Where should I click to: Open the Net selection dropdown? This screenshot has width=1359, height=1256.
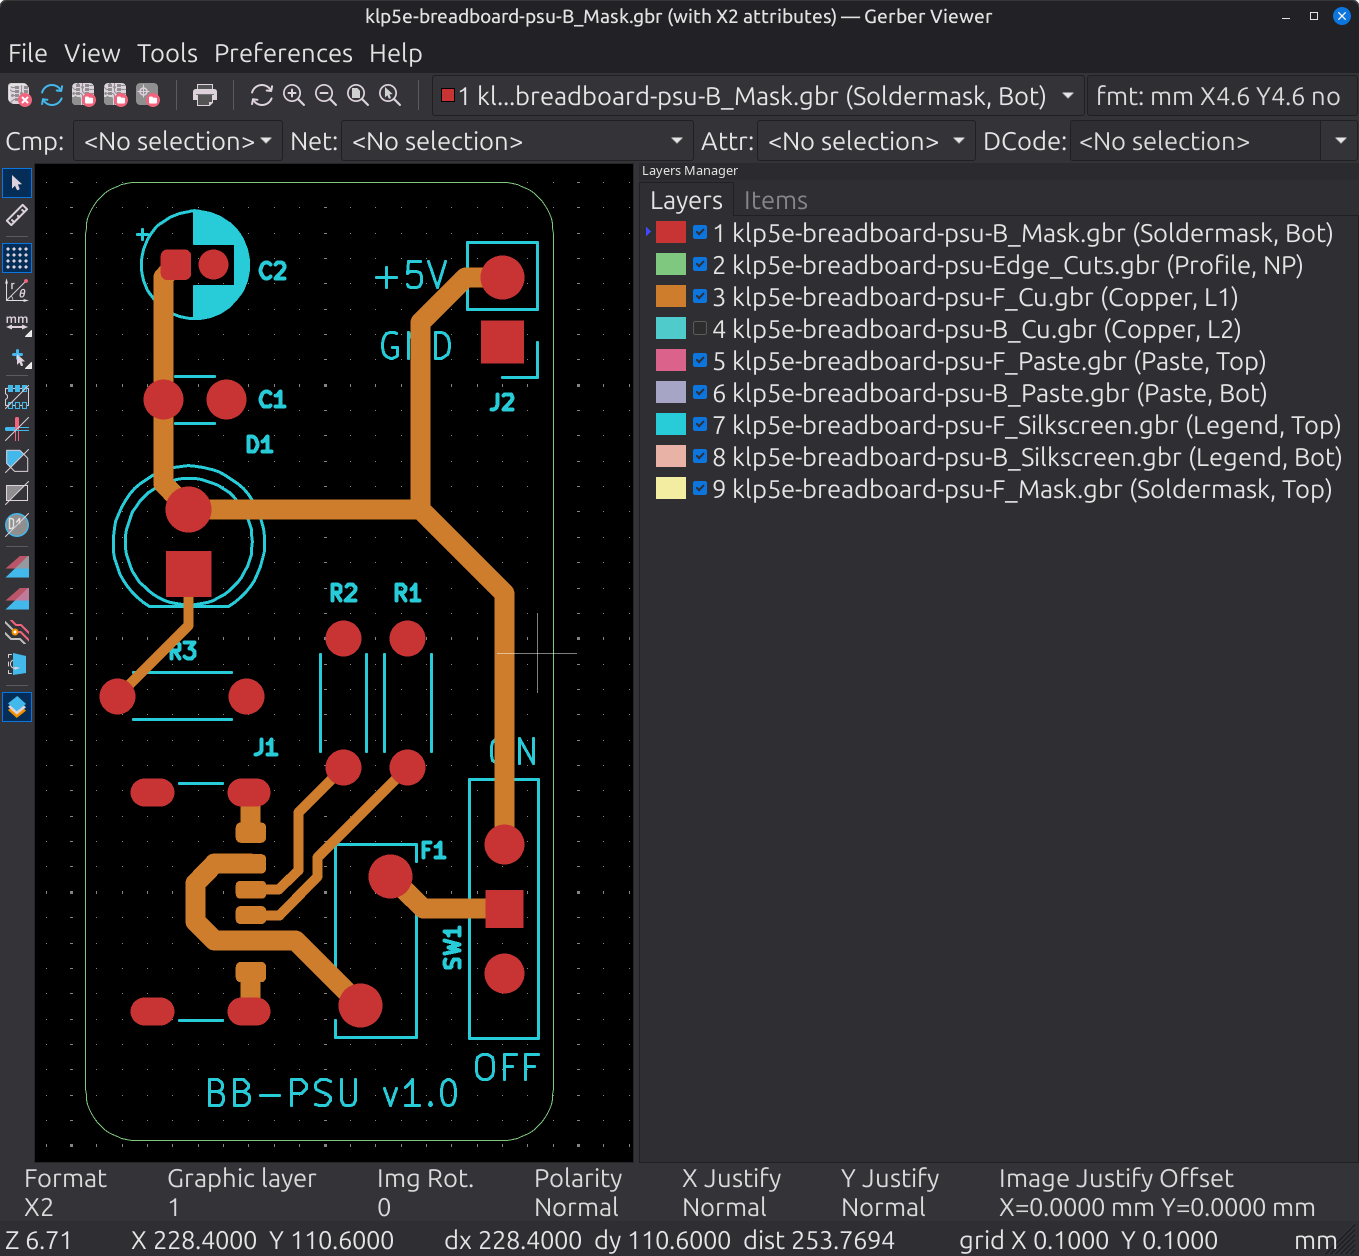pos(517,141)
